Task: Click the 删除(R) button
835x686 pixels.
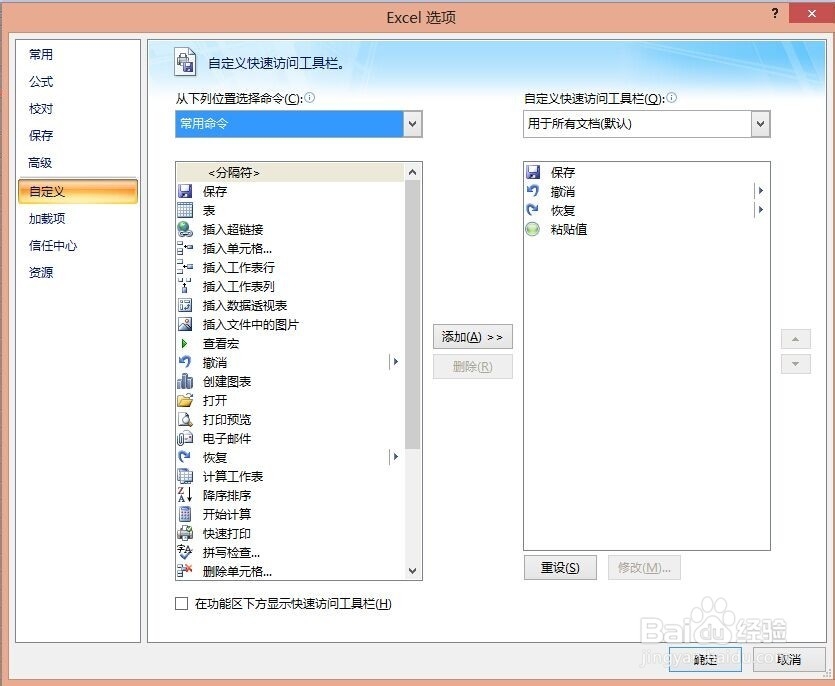Action: (x=473, y=366)
